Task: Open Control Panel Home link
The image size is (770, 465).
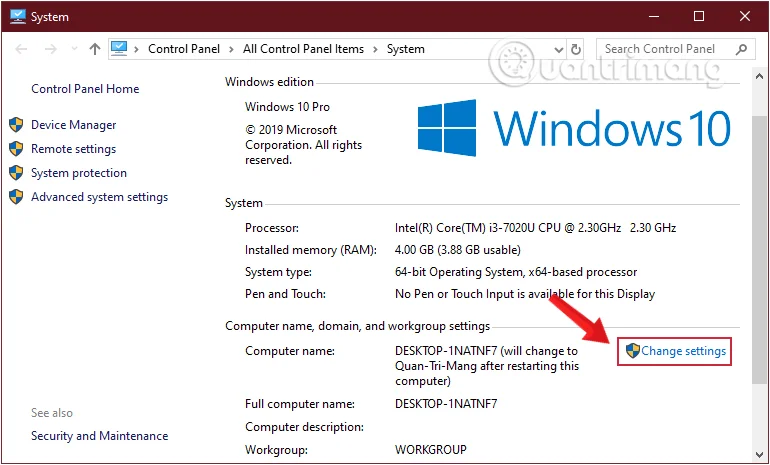Action: (x=85, y=89)
